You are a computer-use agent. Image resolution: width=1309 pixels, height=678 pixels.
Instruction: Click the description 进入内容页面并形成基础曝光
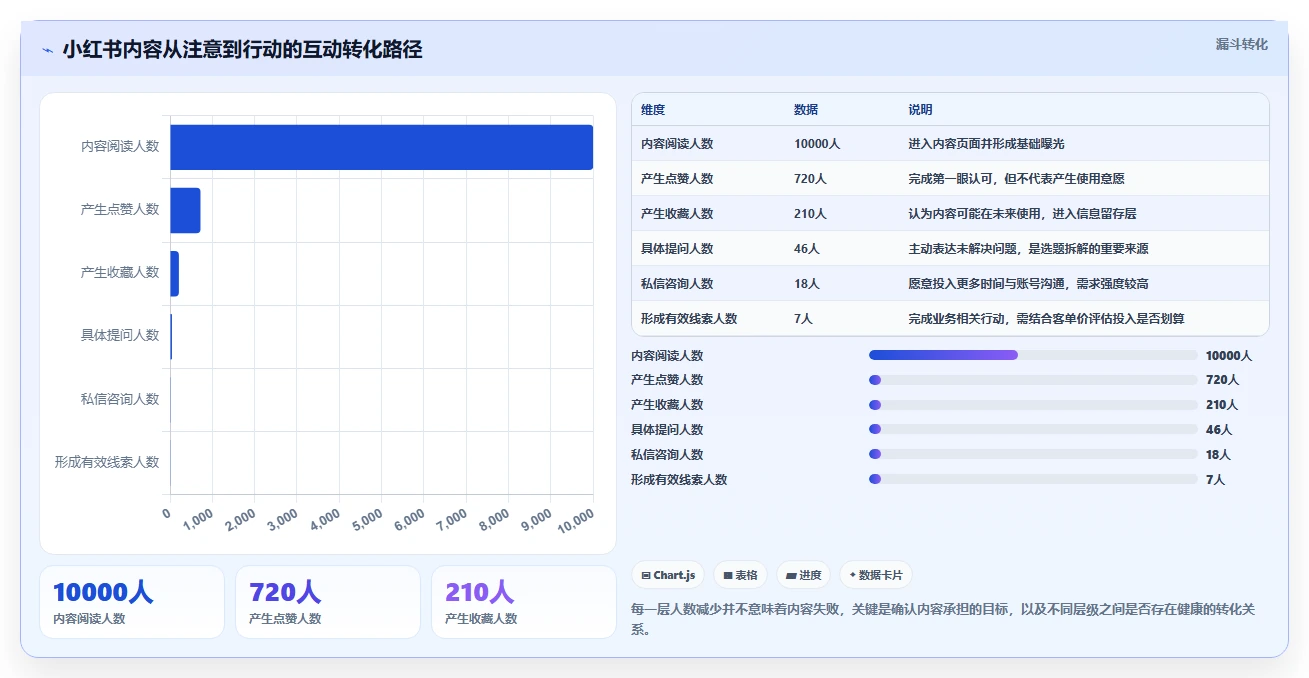pos(986,144)
